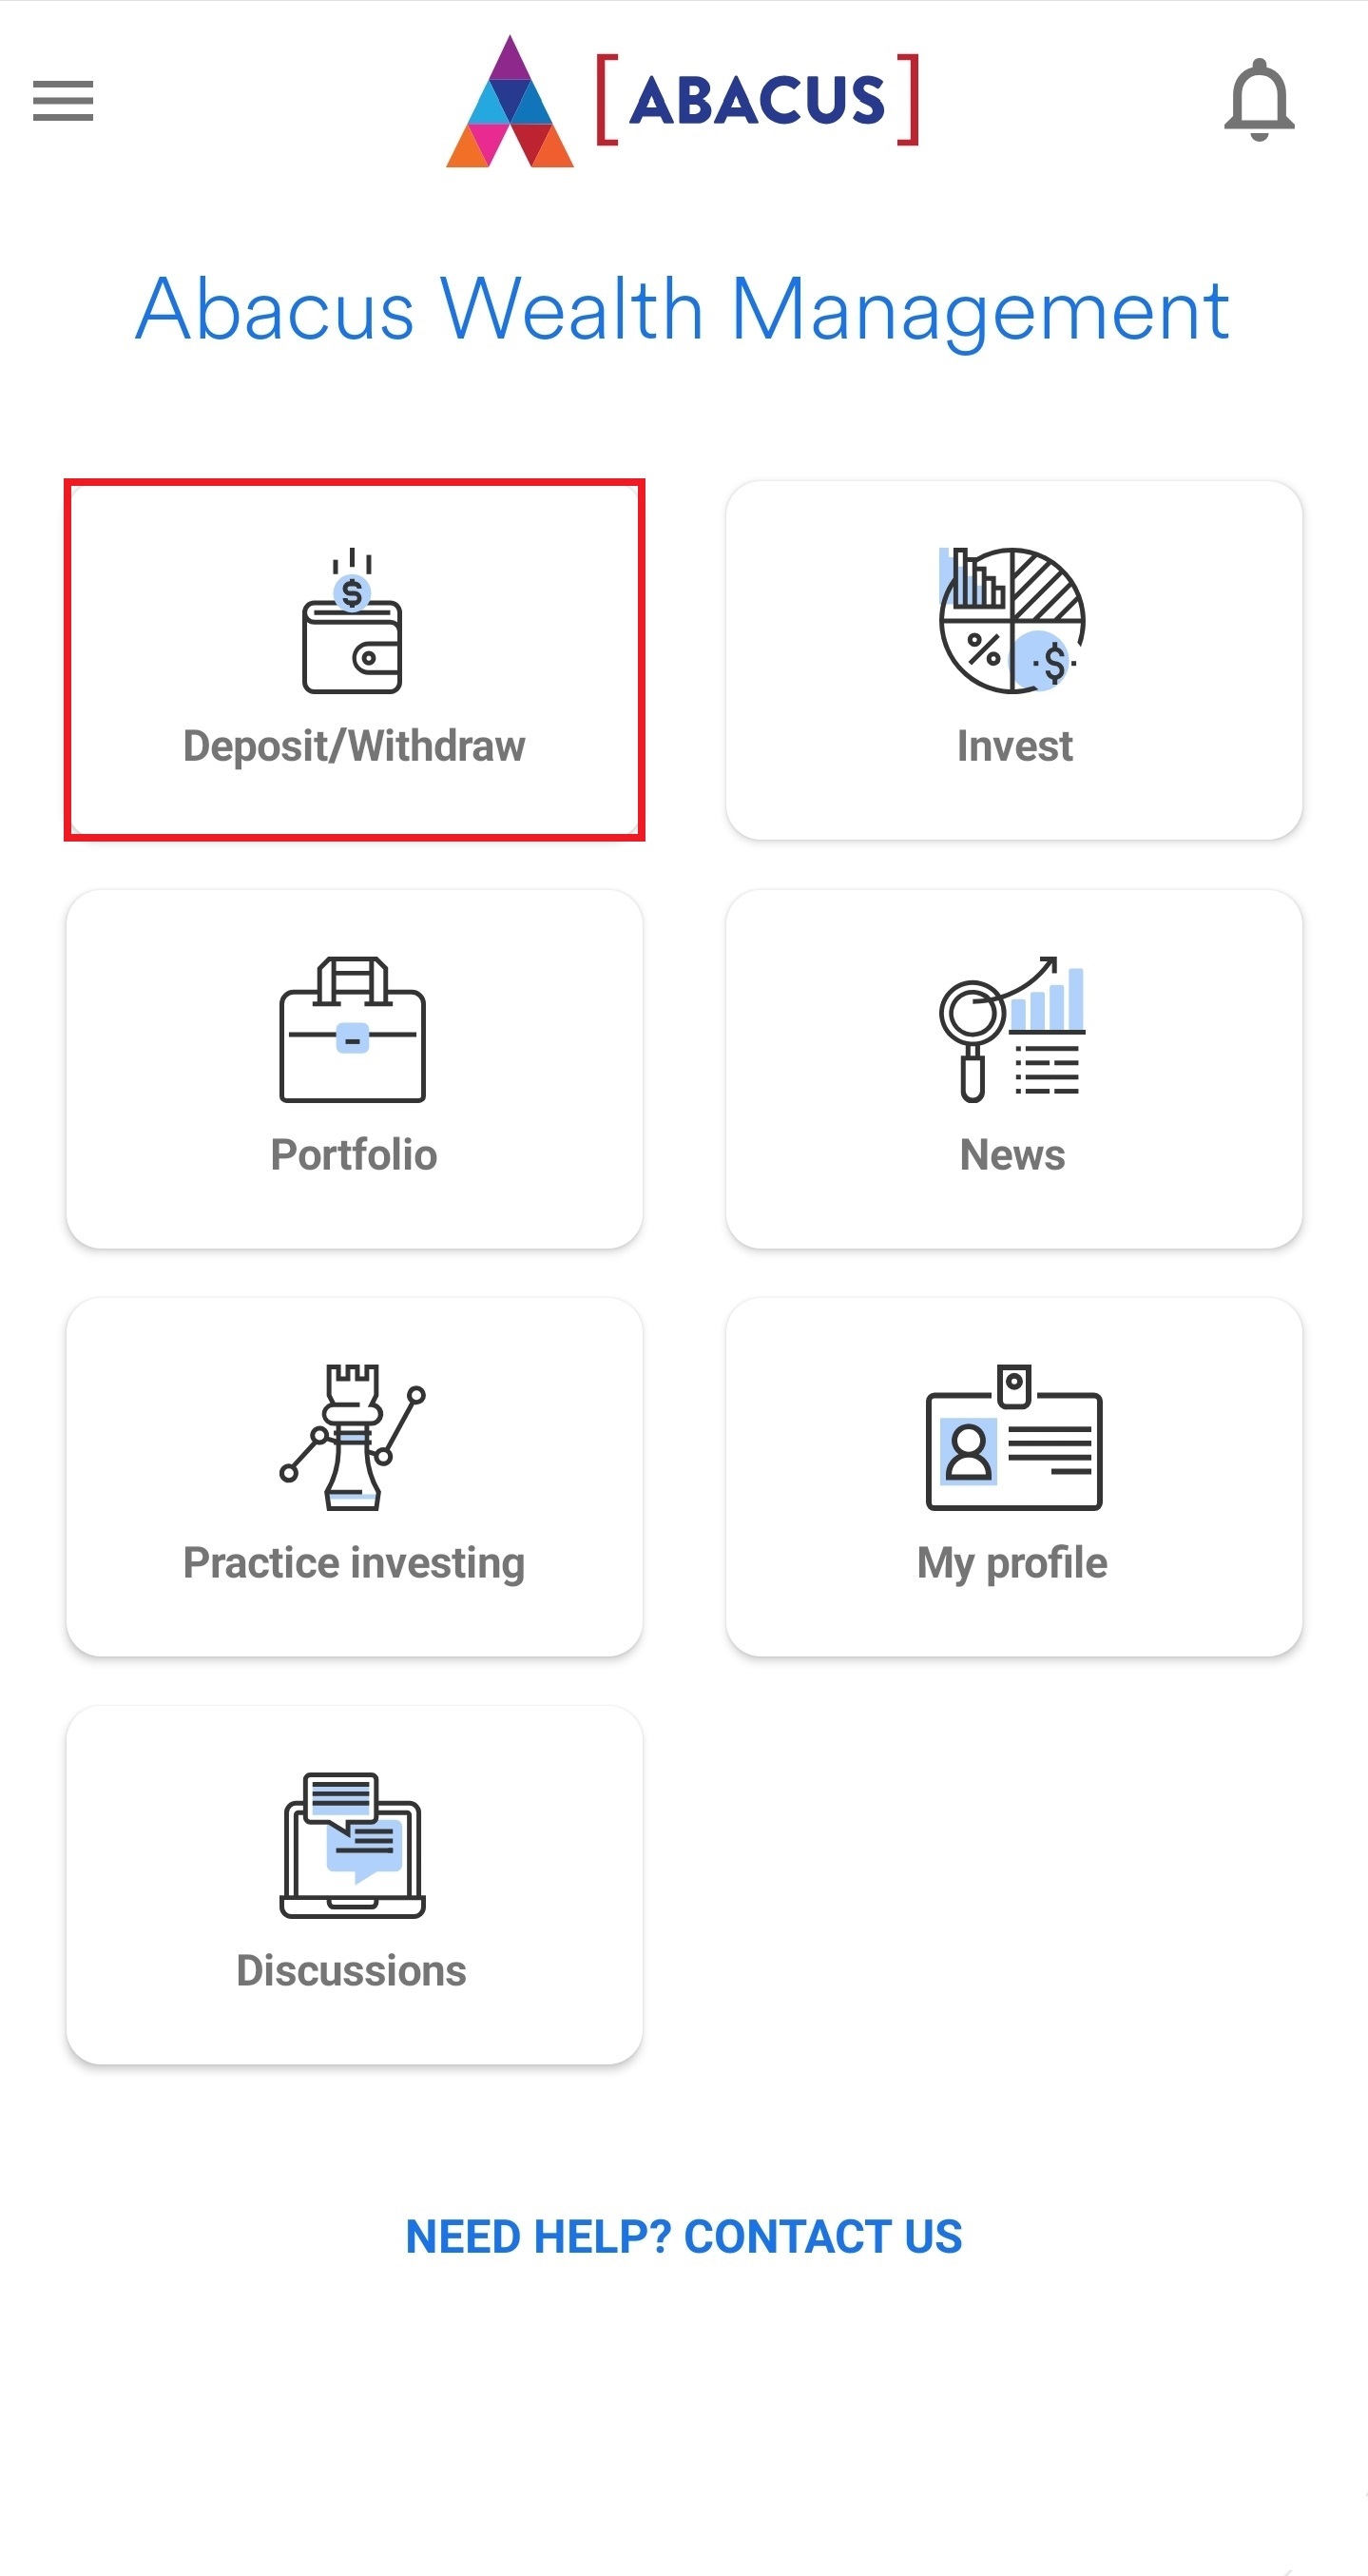Select the Discussions text label
This screenshot has width=1368, height=2576.
click(352, 1971)
